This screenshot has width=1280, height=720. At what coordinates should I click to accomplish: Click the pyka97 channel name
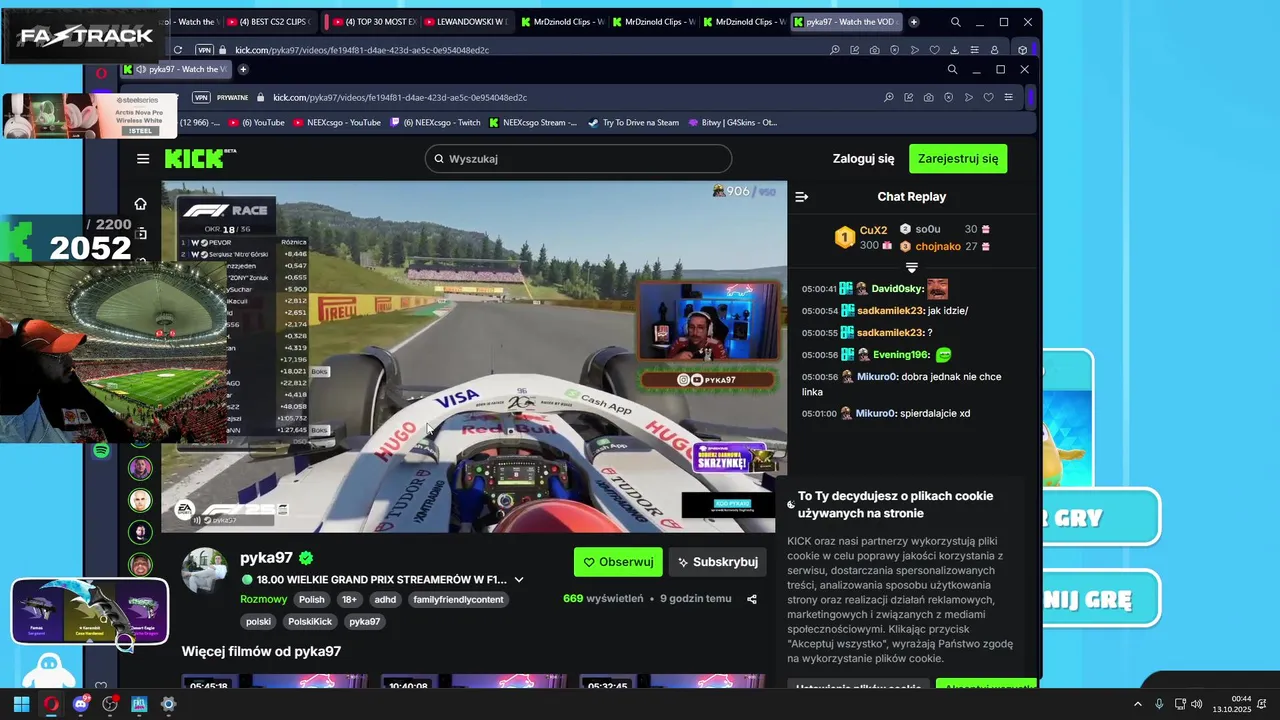click(x=266, y=558)
